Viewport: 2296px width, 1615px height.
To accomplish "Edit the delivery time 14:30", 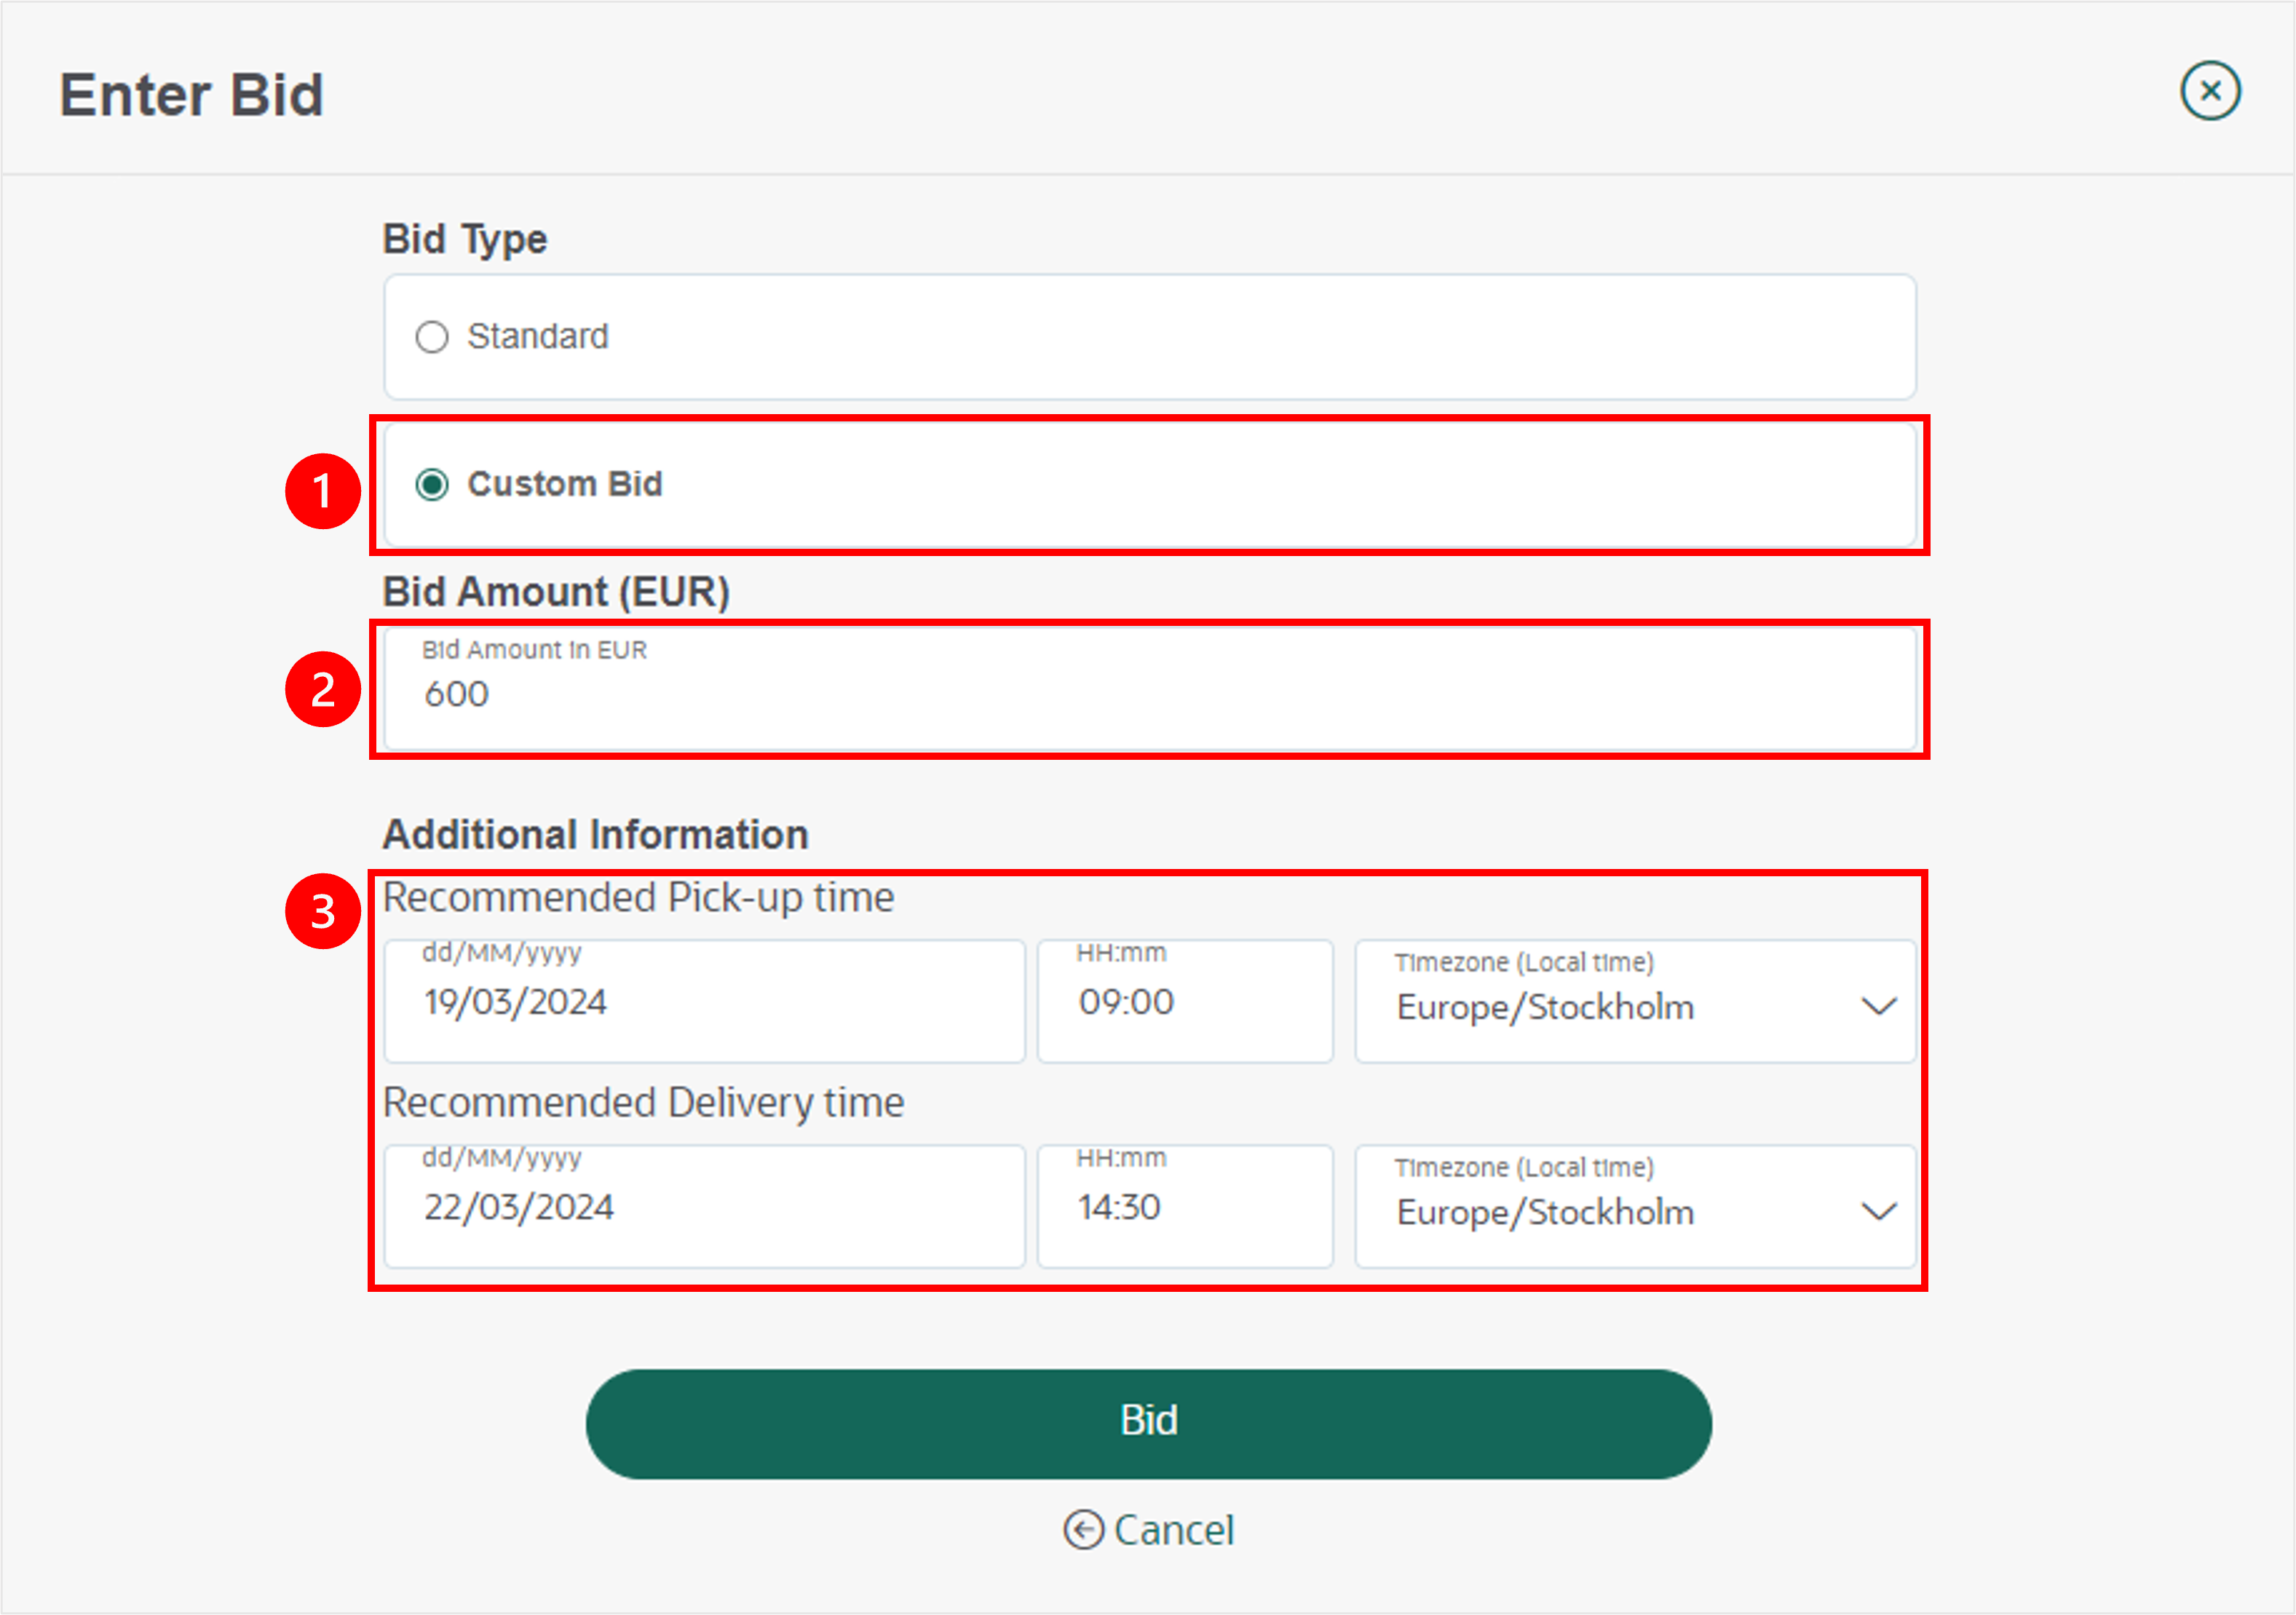I will pyautogui.click(x=1185, y=1206).
